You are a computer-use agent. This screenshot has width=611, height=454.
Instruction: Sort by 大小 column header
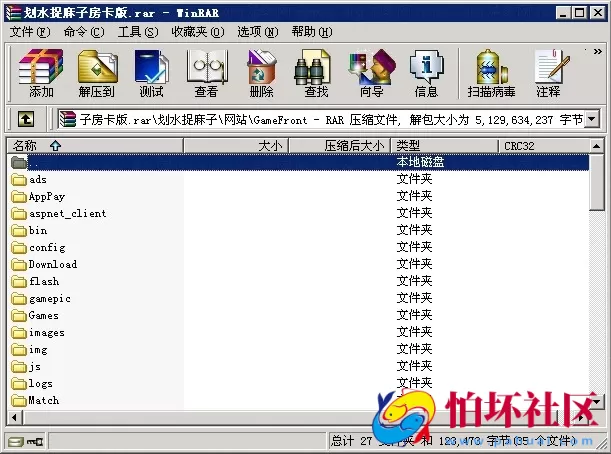[236, 146]
